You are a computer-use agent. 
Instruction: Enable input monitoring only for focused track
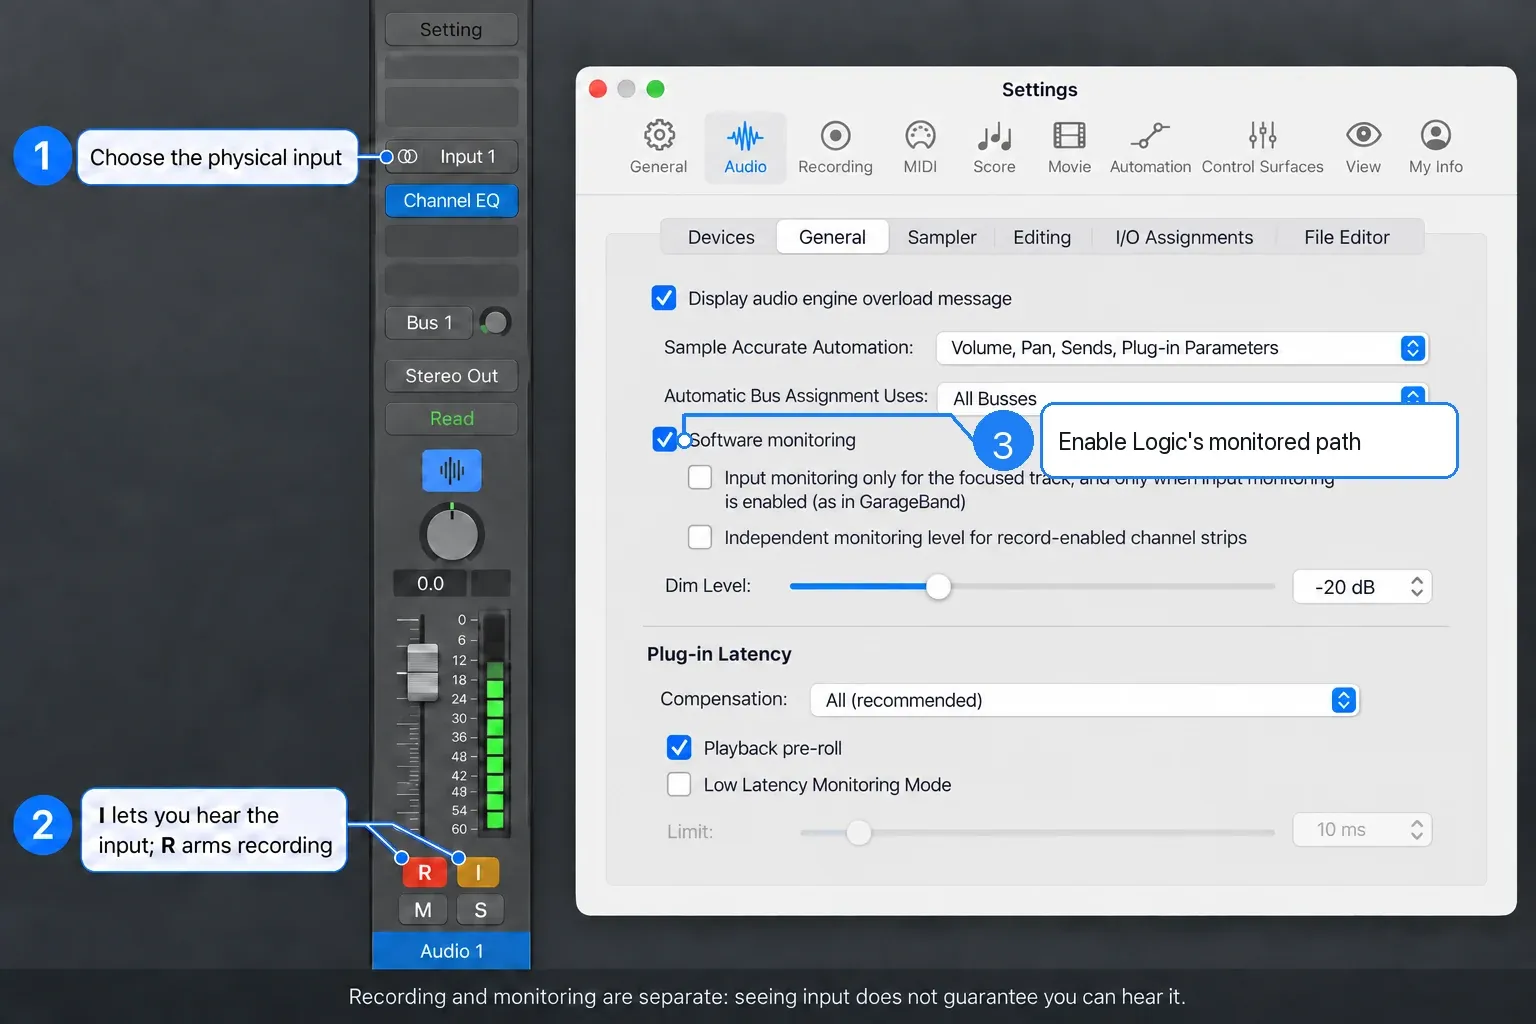tap(700, 478)
